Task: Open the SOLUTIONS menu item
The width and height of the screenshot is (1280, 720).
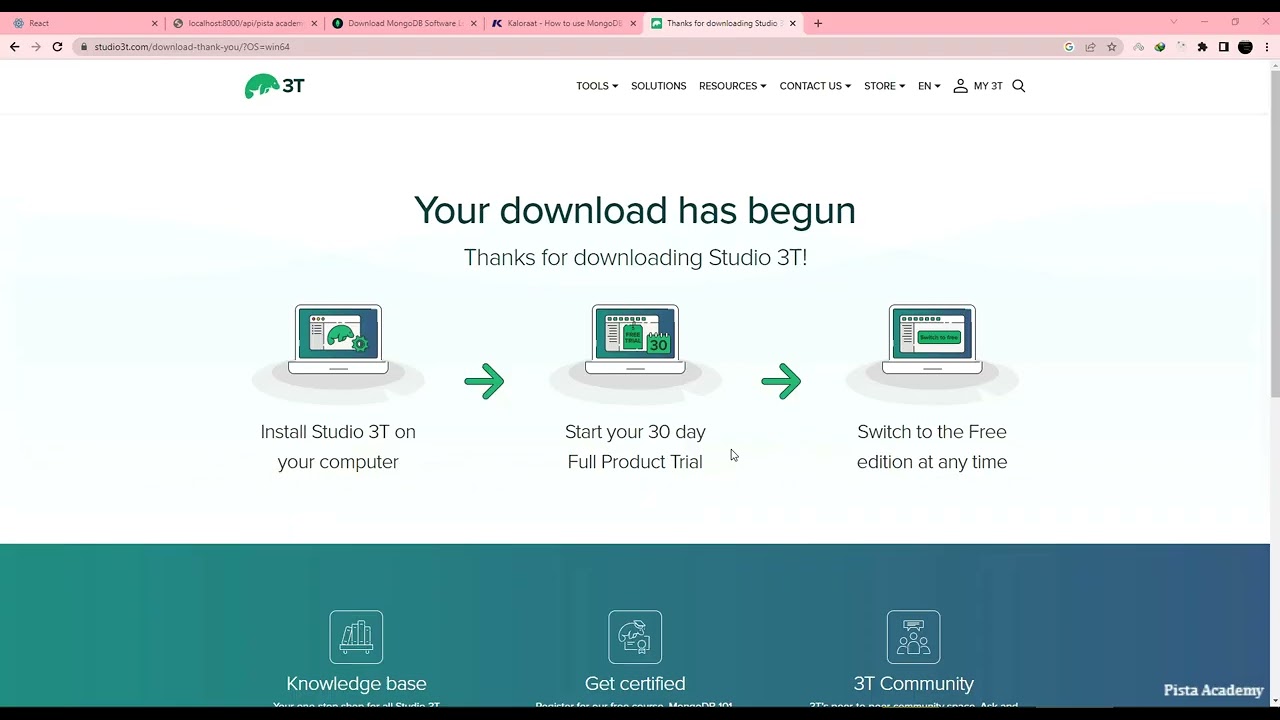Action: (x=658, y=86)
